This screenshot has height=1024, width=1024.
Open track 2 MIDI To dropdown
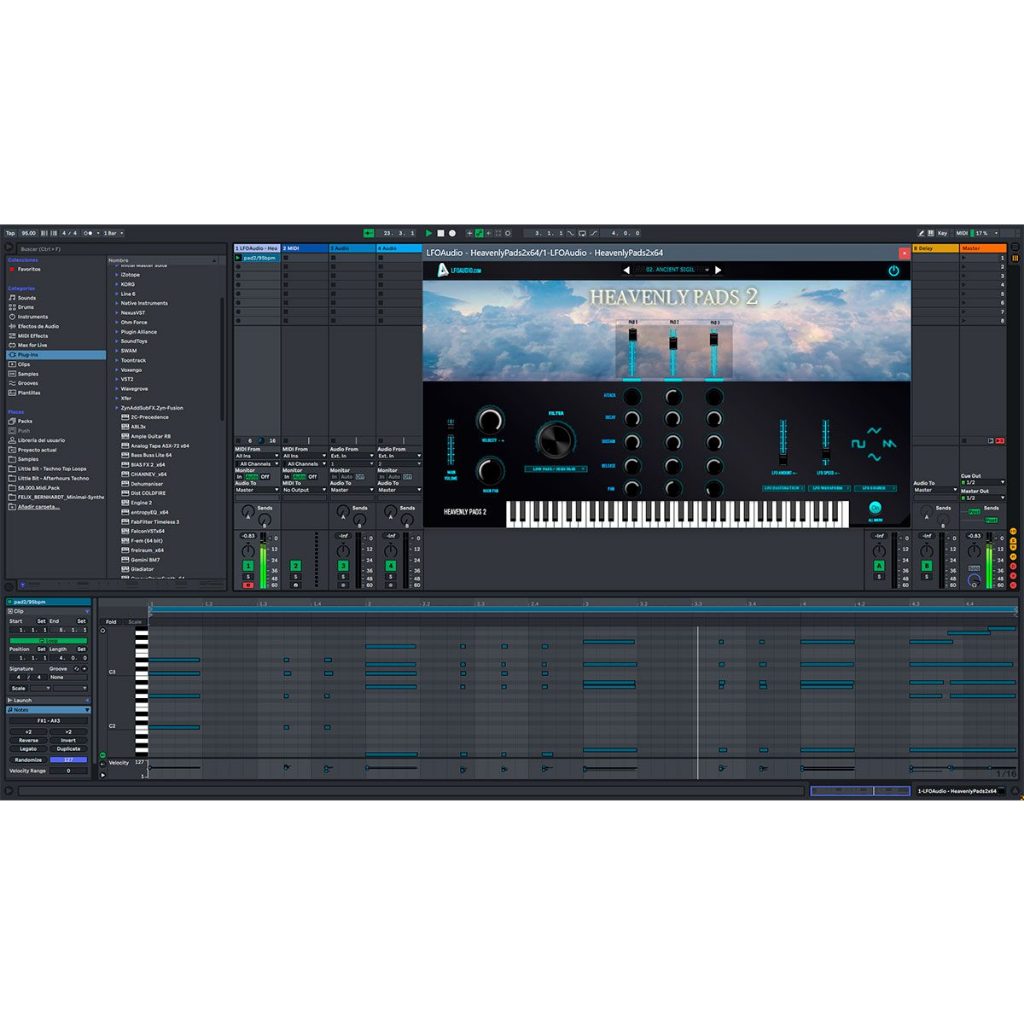pos(304,490)
